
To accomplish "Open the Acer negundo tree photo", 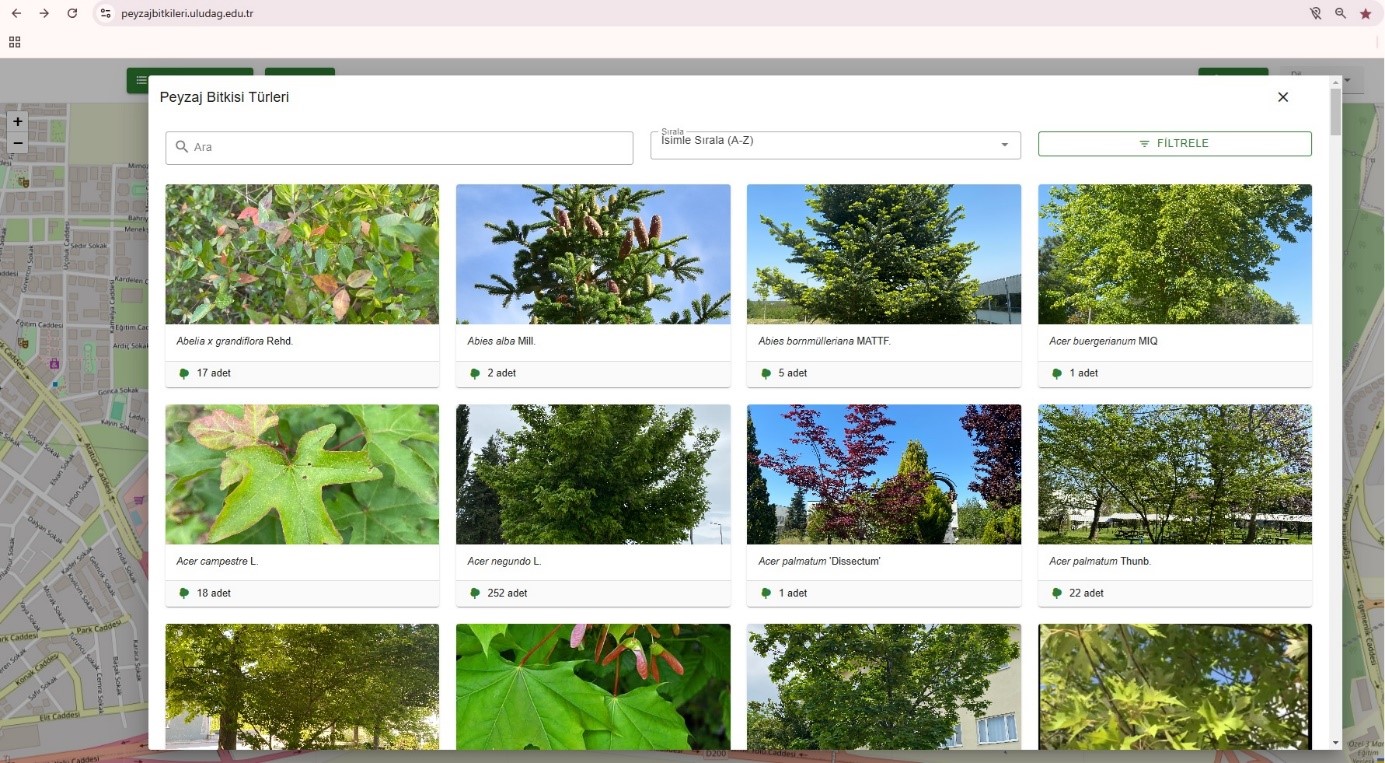I will (x=593, y=474).
